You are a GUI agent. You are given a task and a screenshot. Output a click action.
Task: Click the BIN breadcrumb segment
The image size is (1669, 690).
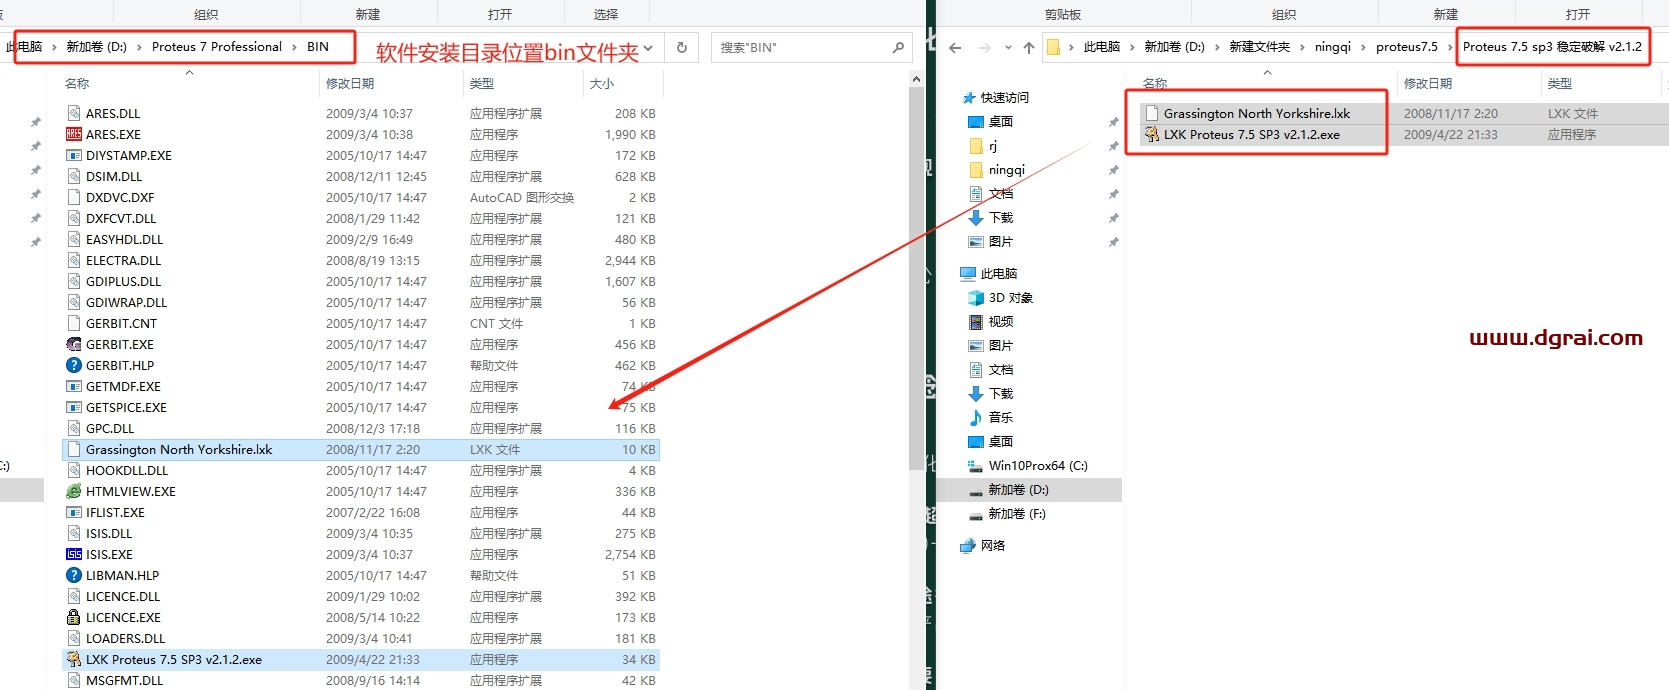pyautogui.click(x=318, y=47)
